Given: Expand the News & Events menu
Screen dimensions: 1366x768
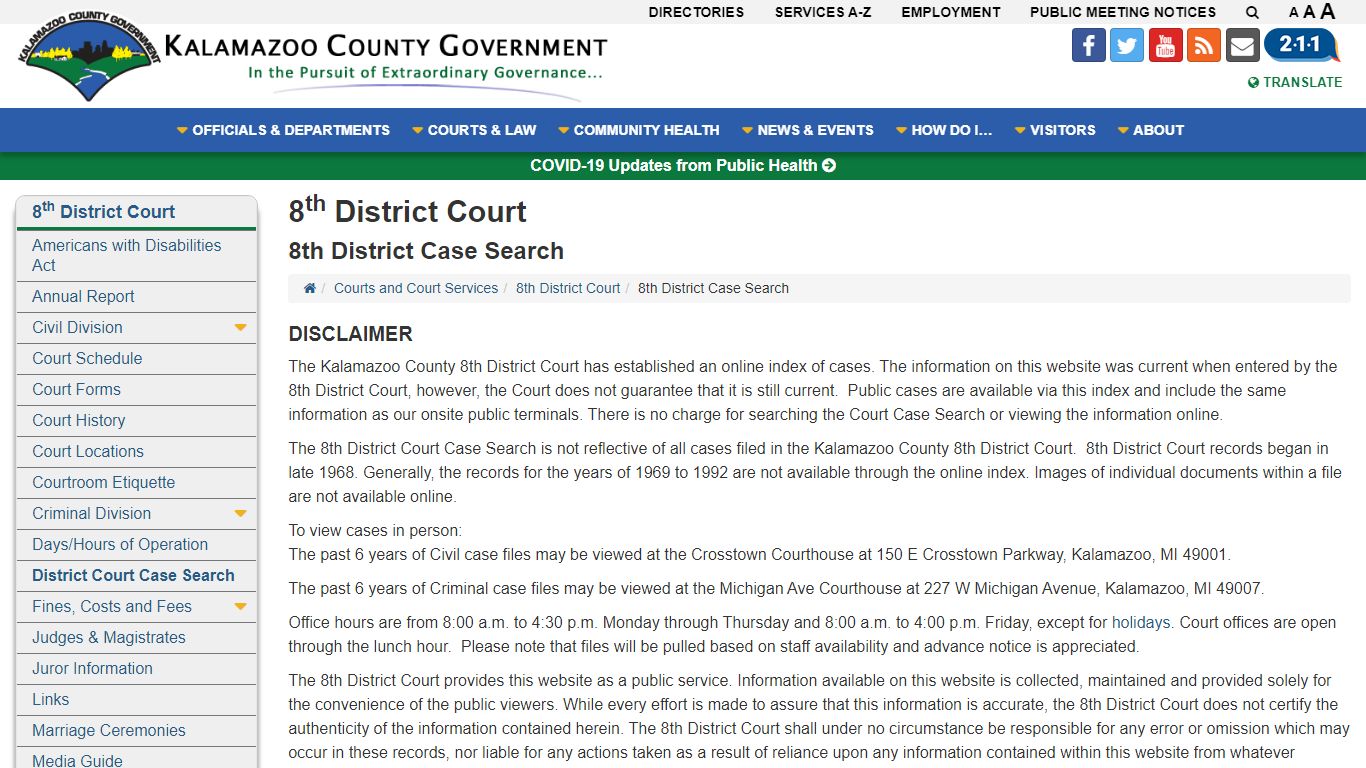Looking at the screenshot, I should pos(807,130).
